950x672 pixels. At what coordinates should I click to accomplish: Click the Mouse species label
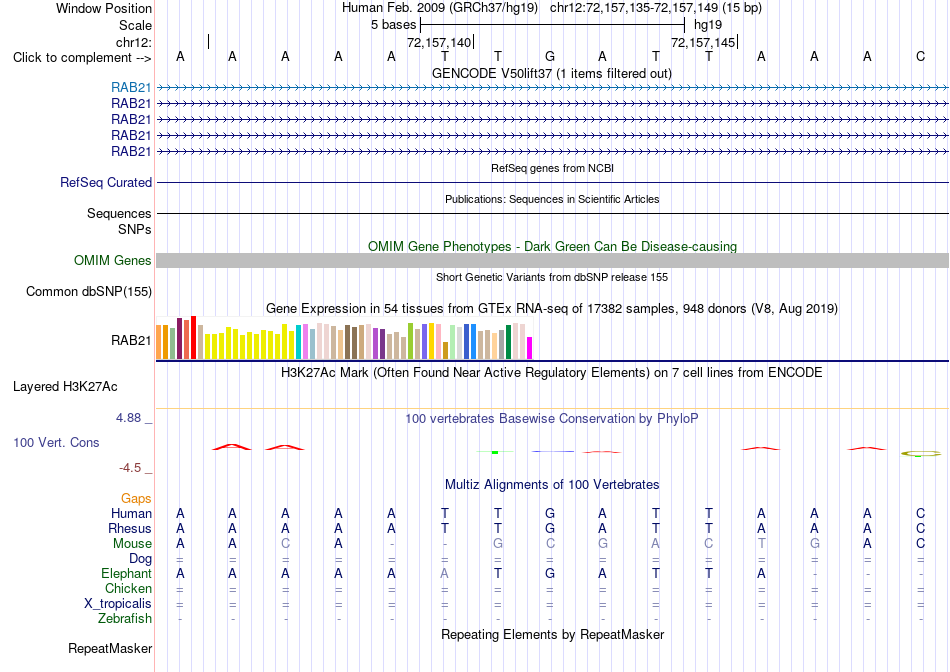point(132,544)
